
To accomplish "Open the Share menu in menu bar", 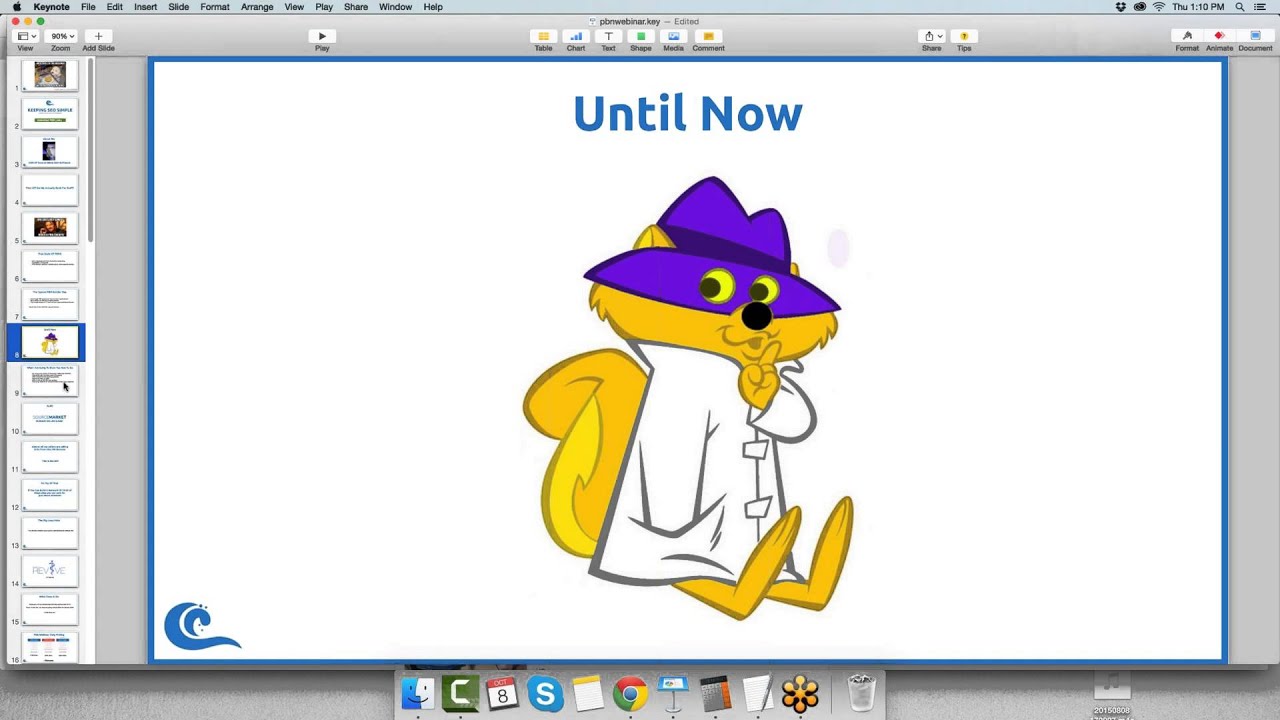I will pos(356,7).
